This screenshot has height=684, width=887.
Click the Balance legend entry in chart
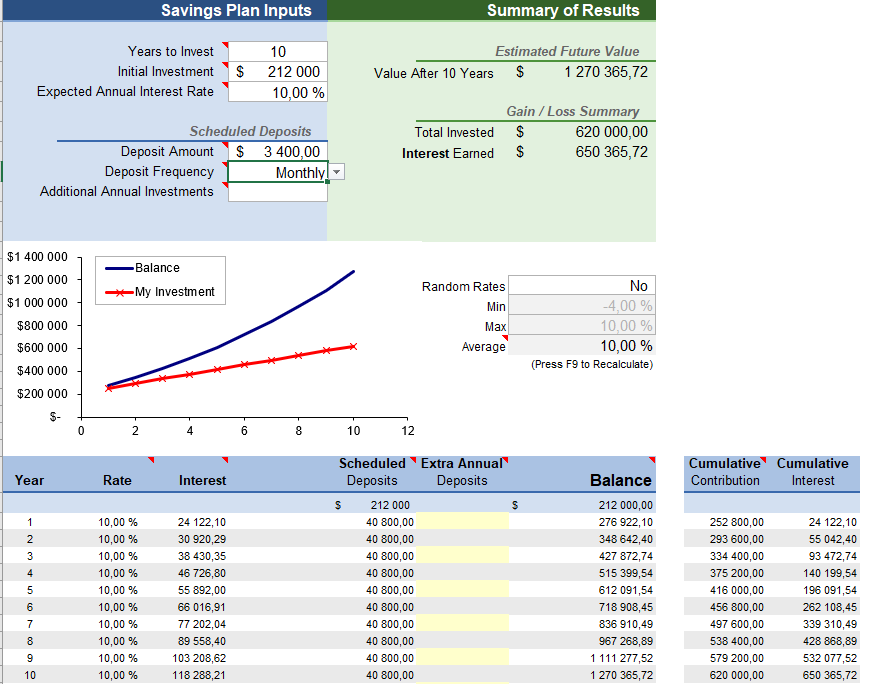tap(157, 268)
